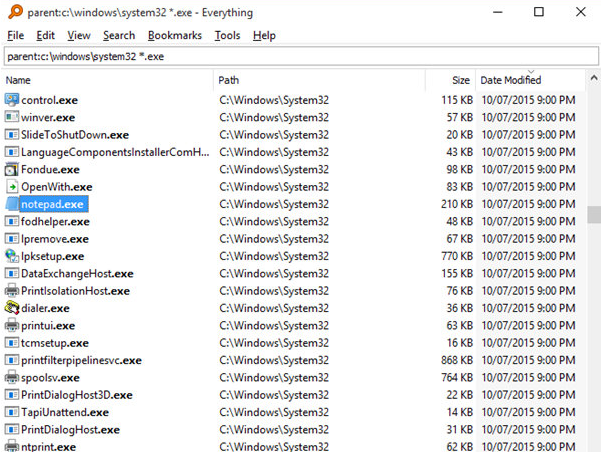The width and height of the screenshot is (601, 452).
Task: Click the printfilterpipelinesvc.exe icon
Action: click(11, 360)
